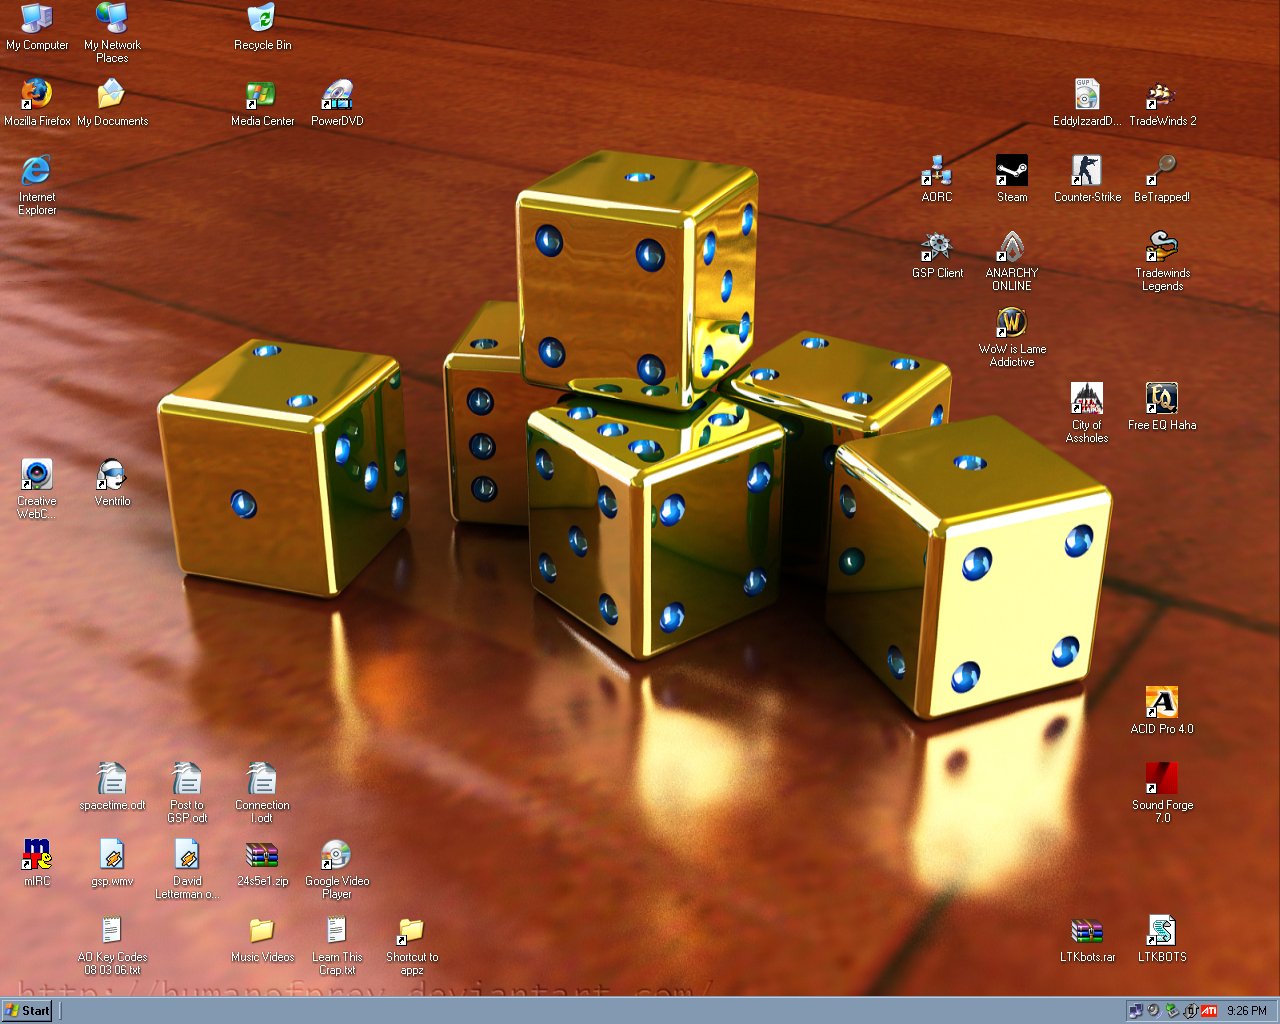The image size is (1280, 1024).
Task: Select the TradeWinds 2 shortcut
Action: (x=1162, y=95)
